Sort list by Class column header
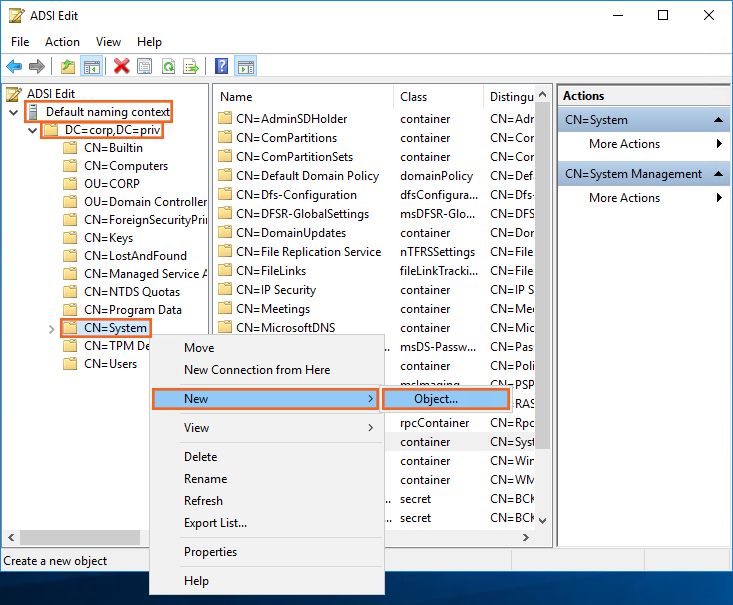The width and height of the screenshot is (733, 605). click(x=414, y=97)
